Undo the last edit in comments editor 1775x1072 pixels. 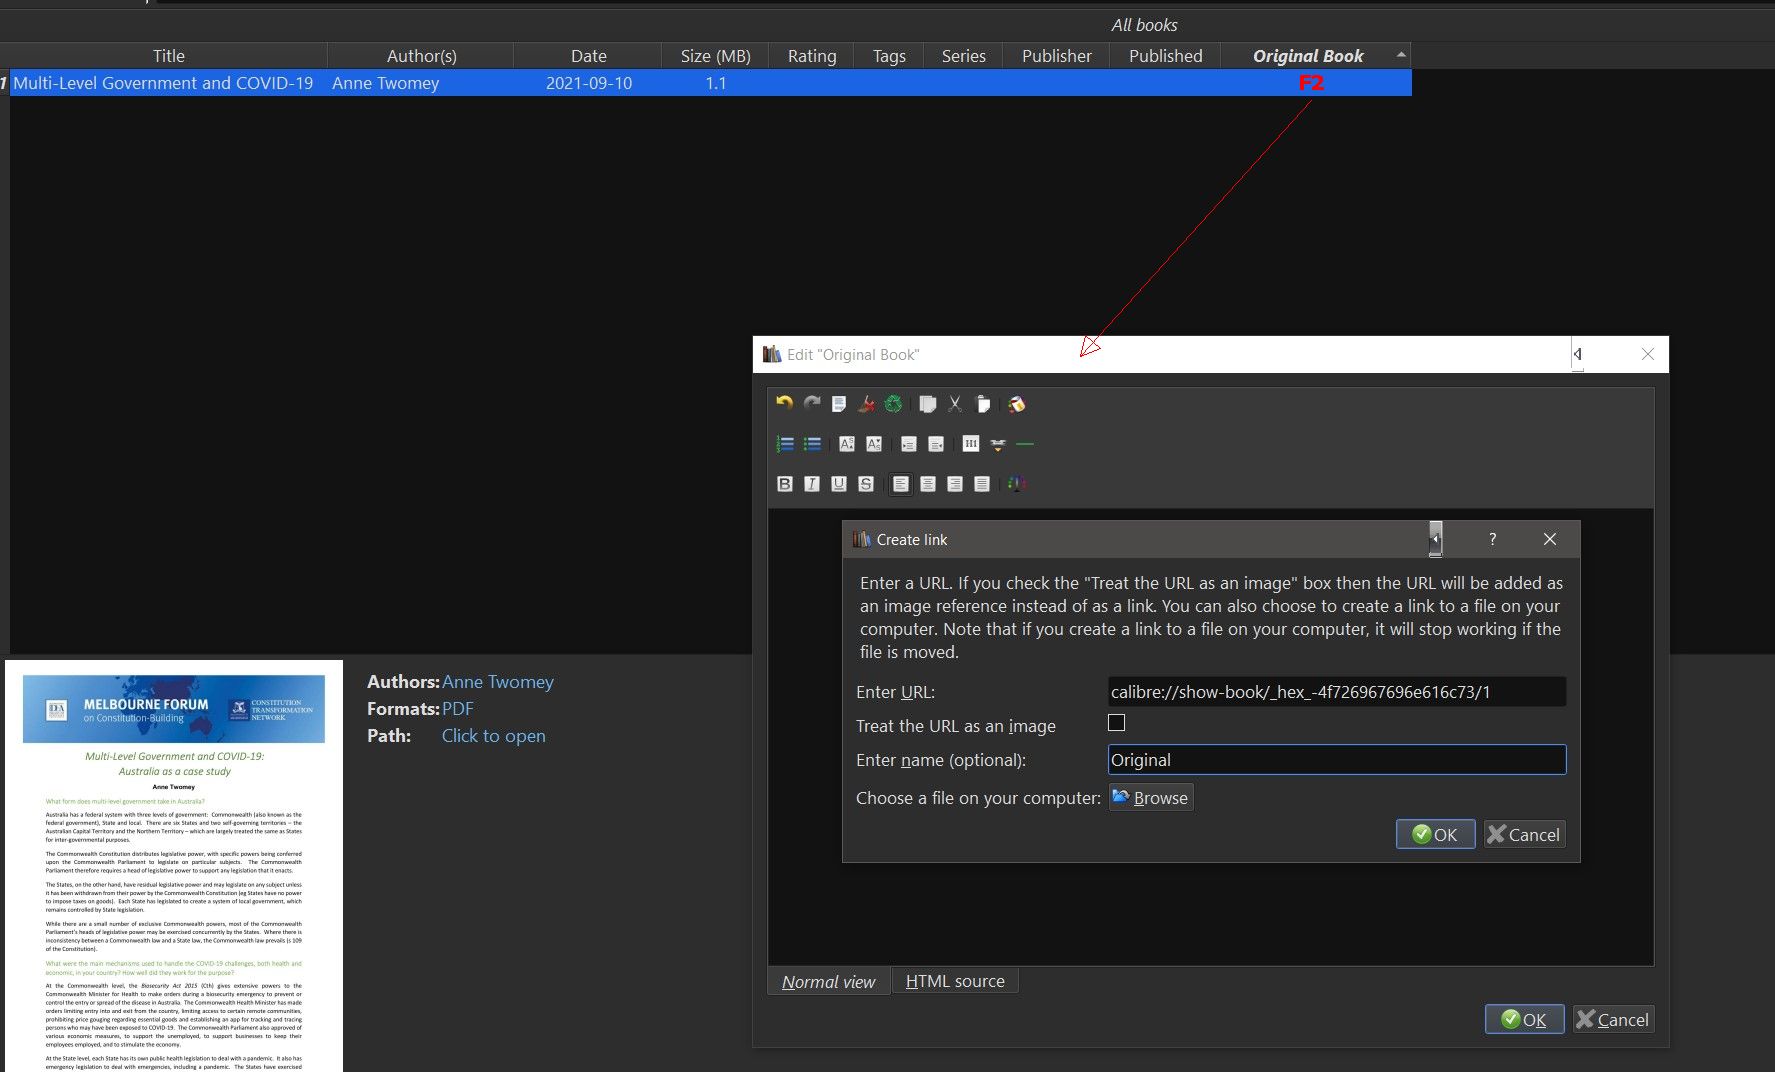coord(785,404)
